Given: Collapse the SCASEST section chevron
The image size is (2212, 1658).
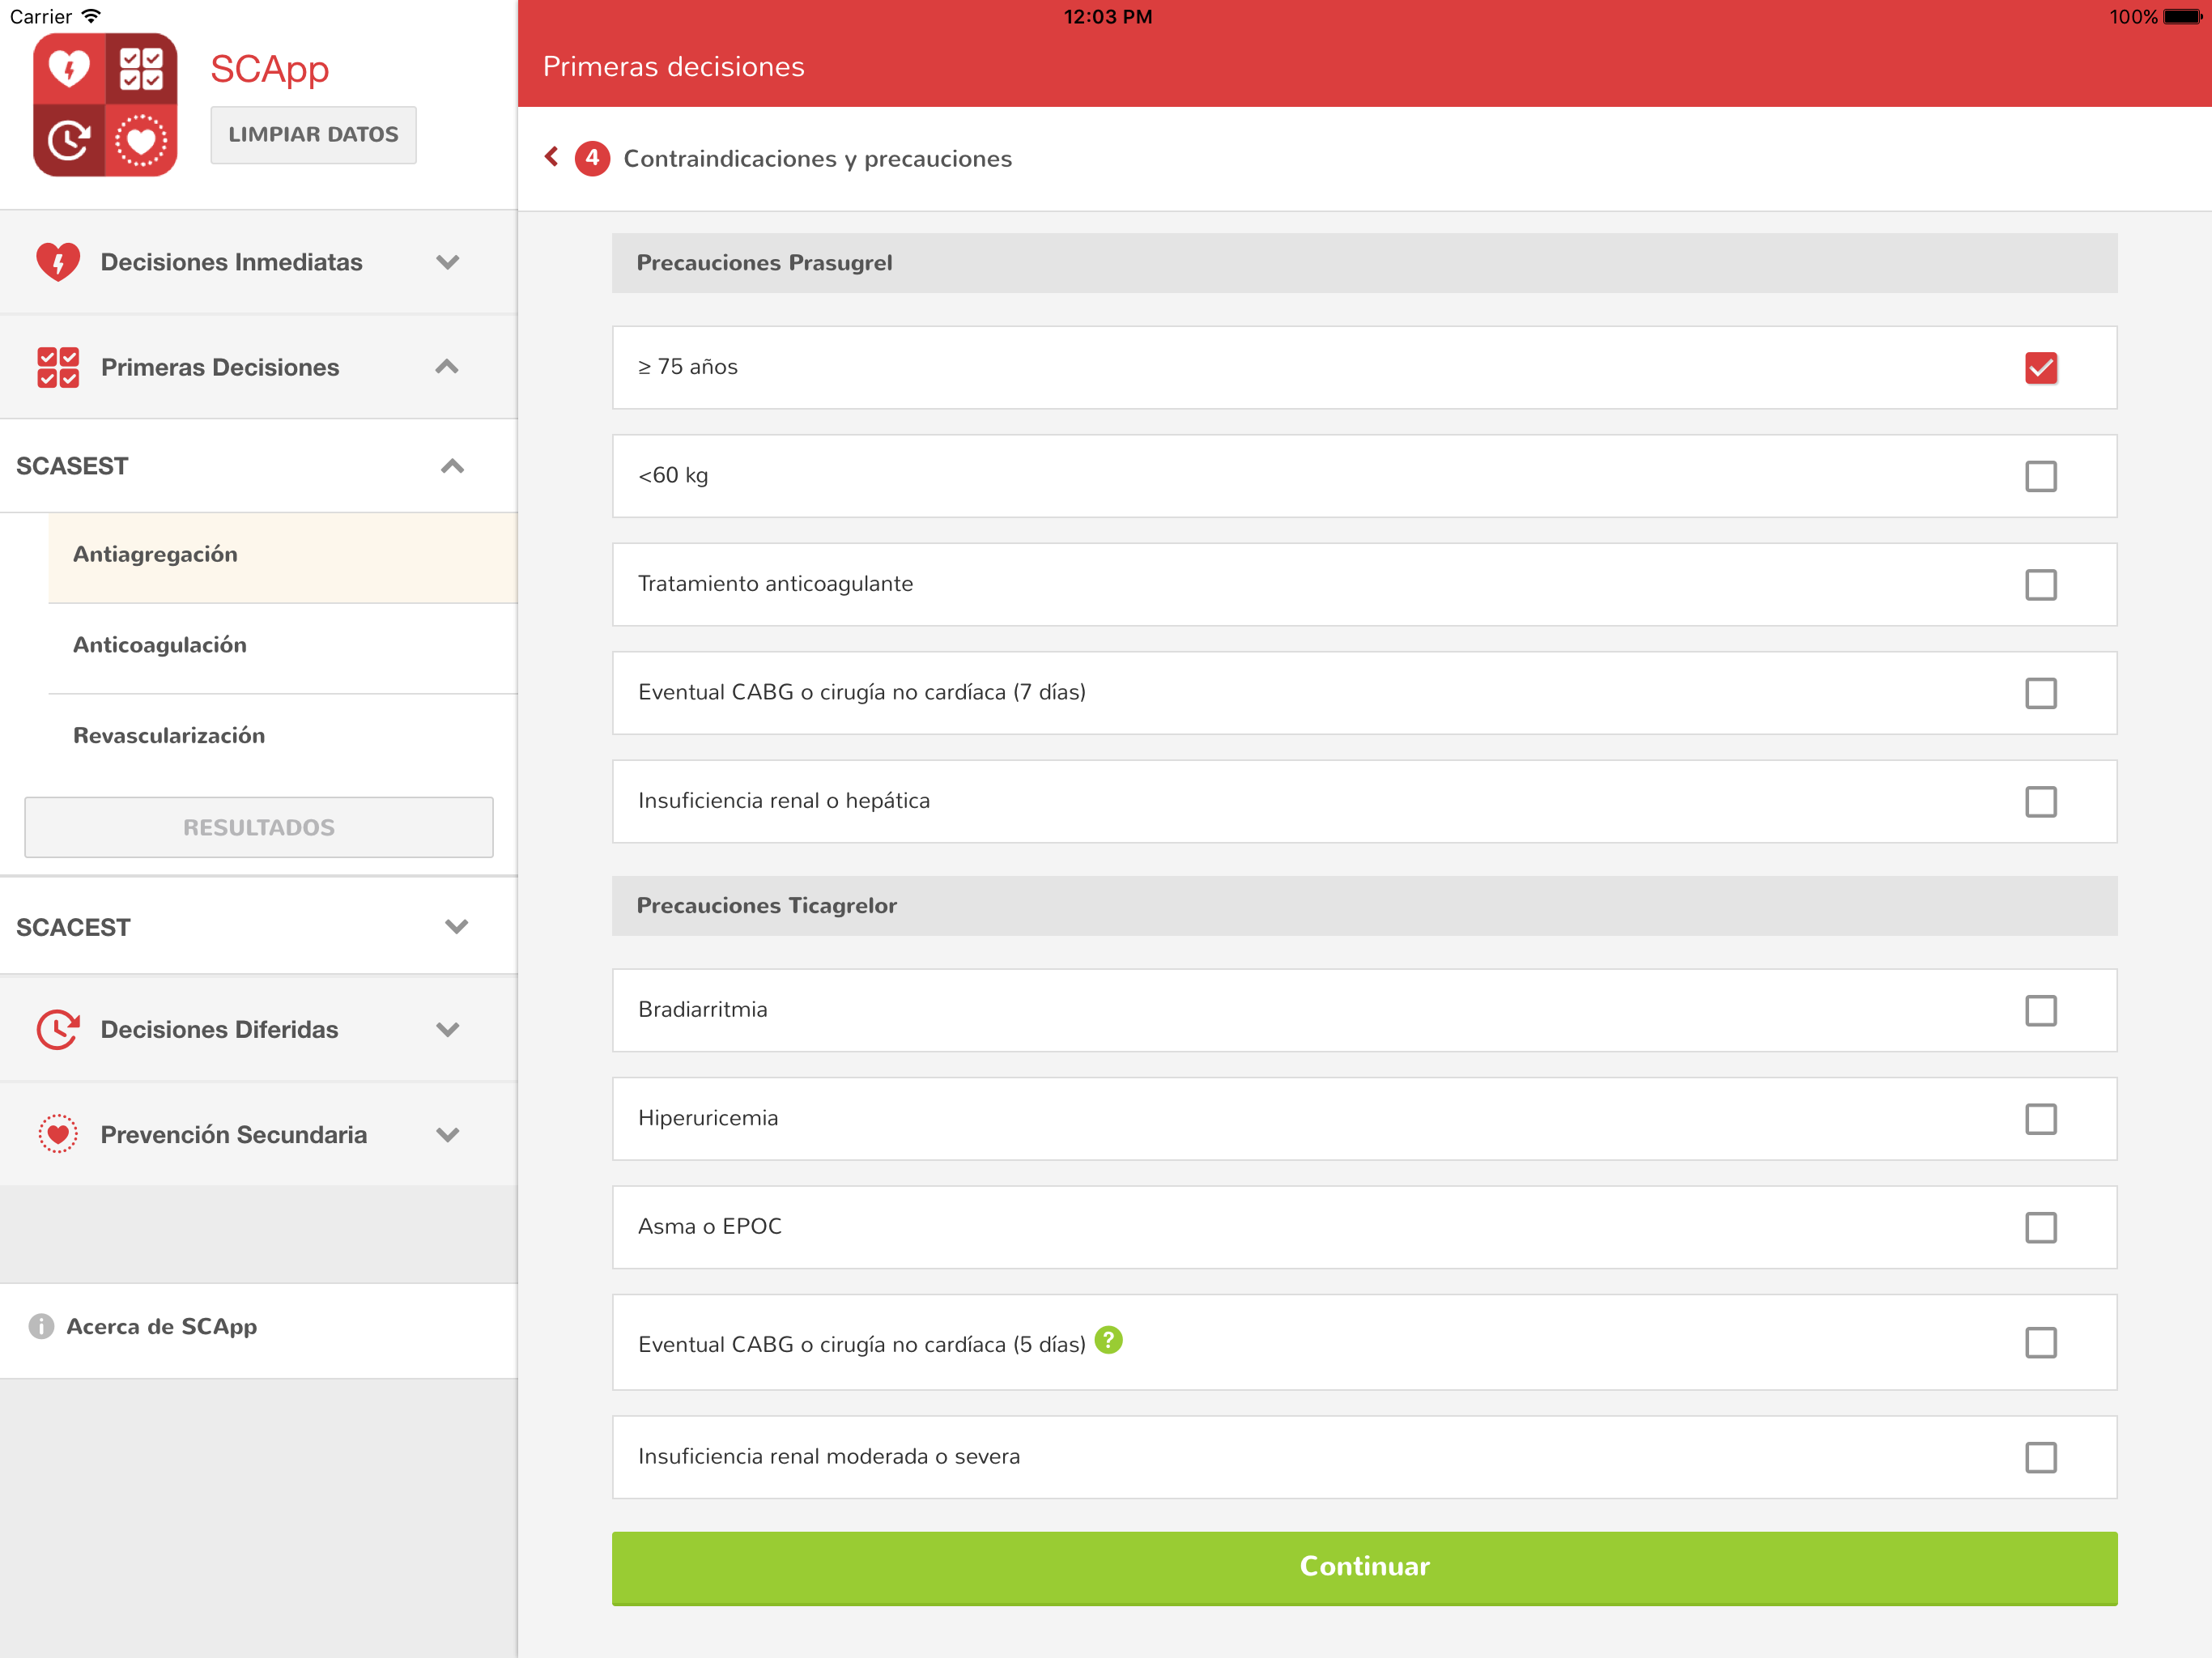Looking at the screenshot, I should click(x=452, y=466).
